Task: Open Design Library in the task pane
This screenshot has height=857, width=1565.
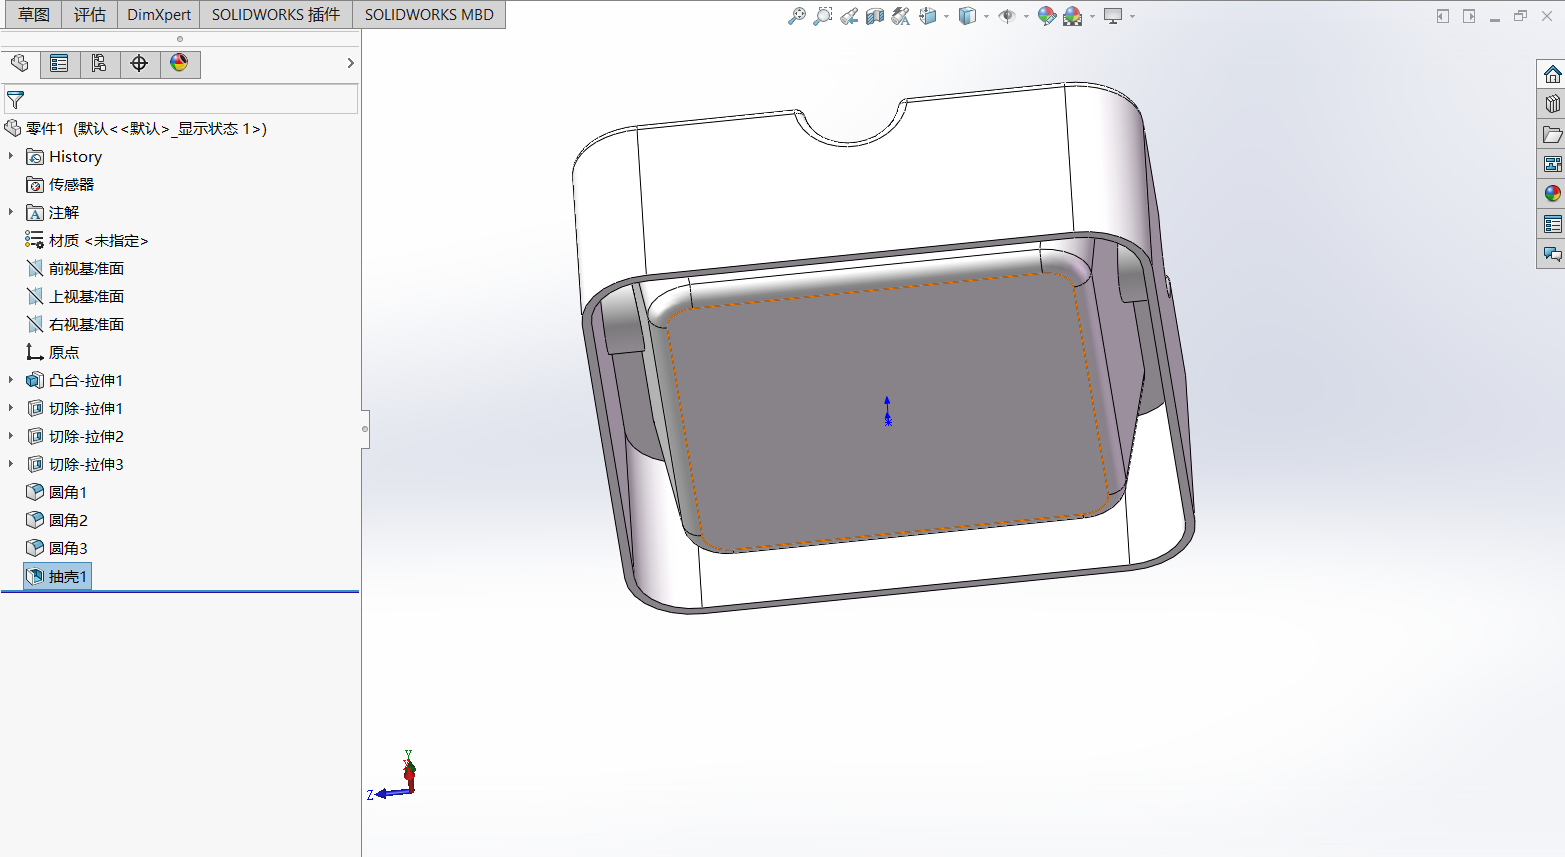Action: pyautogui.click(x=1552, y=104)
